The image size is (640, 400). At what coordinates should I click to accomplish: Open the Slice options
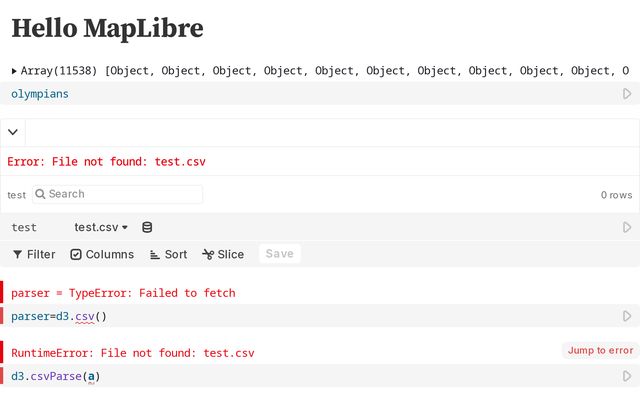pyautogui.click(x=223, y=254)
